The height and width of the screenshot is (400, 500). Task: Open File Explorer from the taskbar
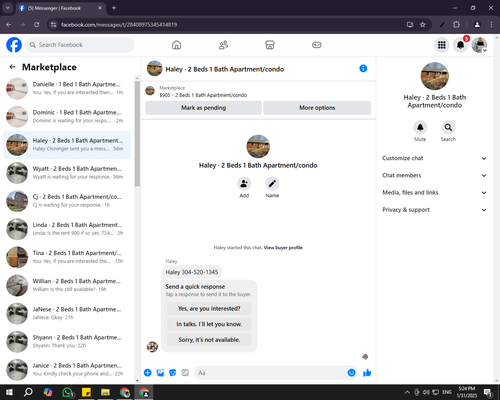tap(105, 392)
